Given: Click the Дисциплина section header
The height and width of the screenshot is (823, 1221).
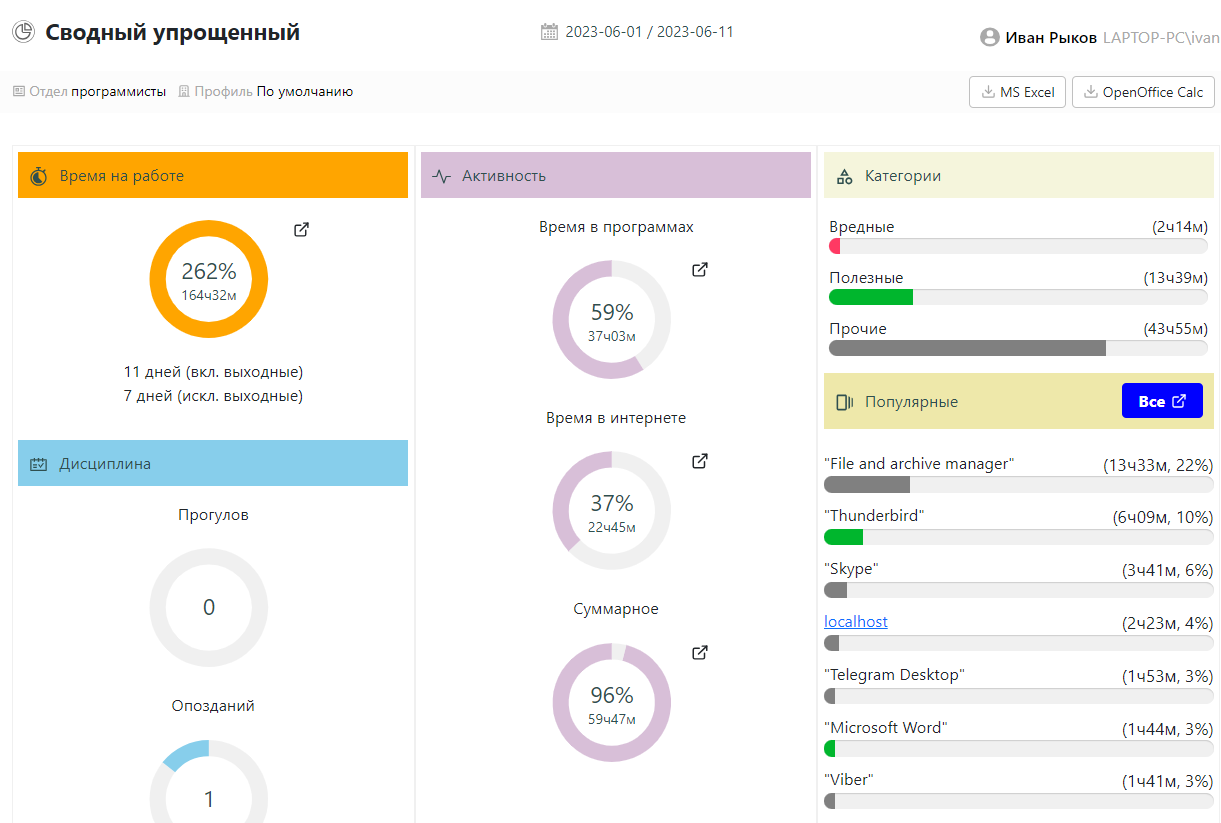Looking at the screenshot, I should 212,464.
